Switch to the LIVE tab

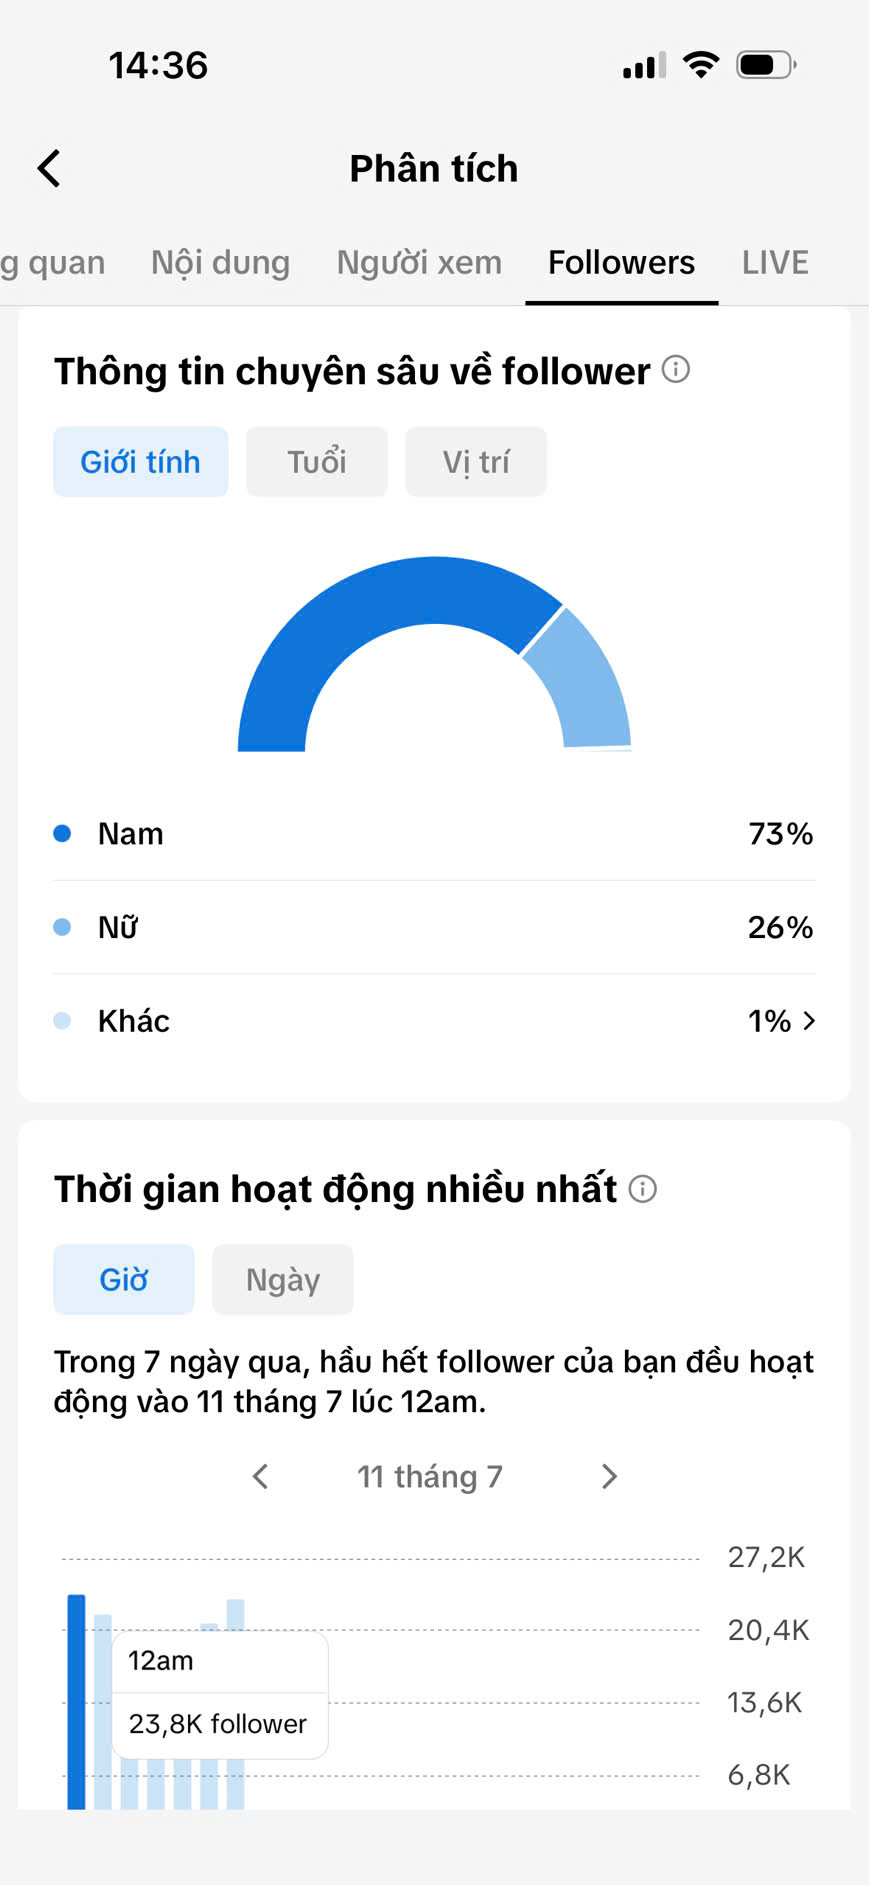click(x=775, y=262)
